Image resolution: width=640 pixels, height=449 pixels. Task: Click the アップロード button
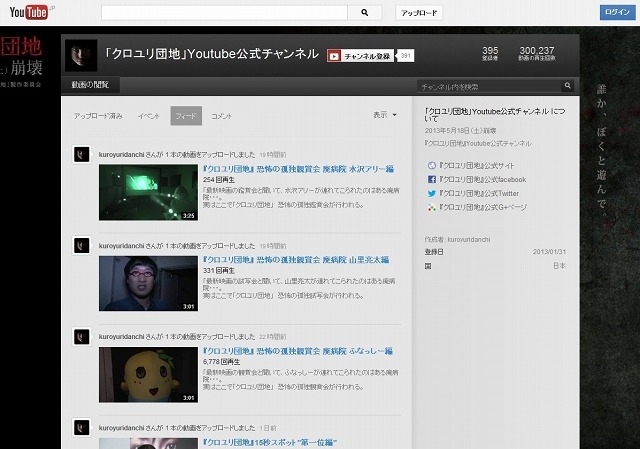coord(419,13)
